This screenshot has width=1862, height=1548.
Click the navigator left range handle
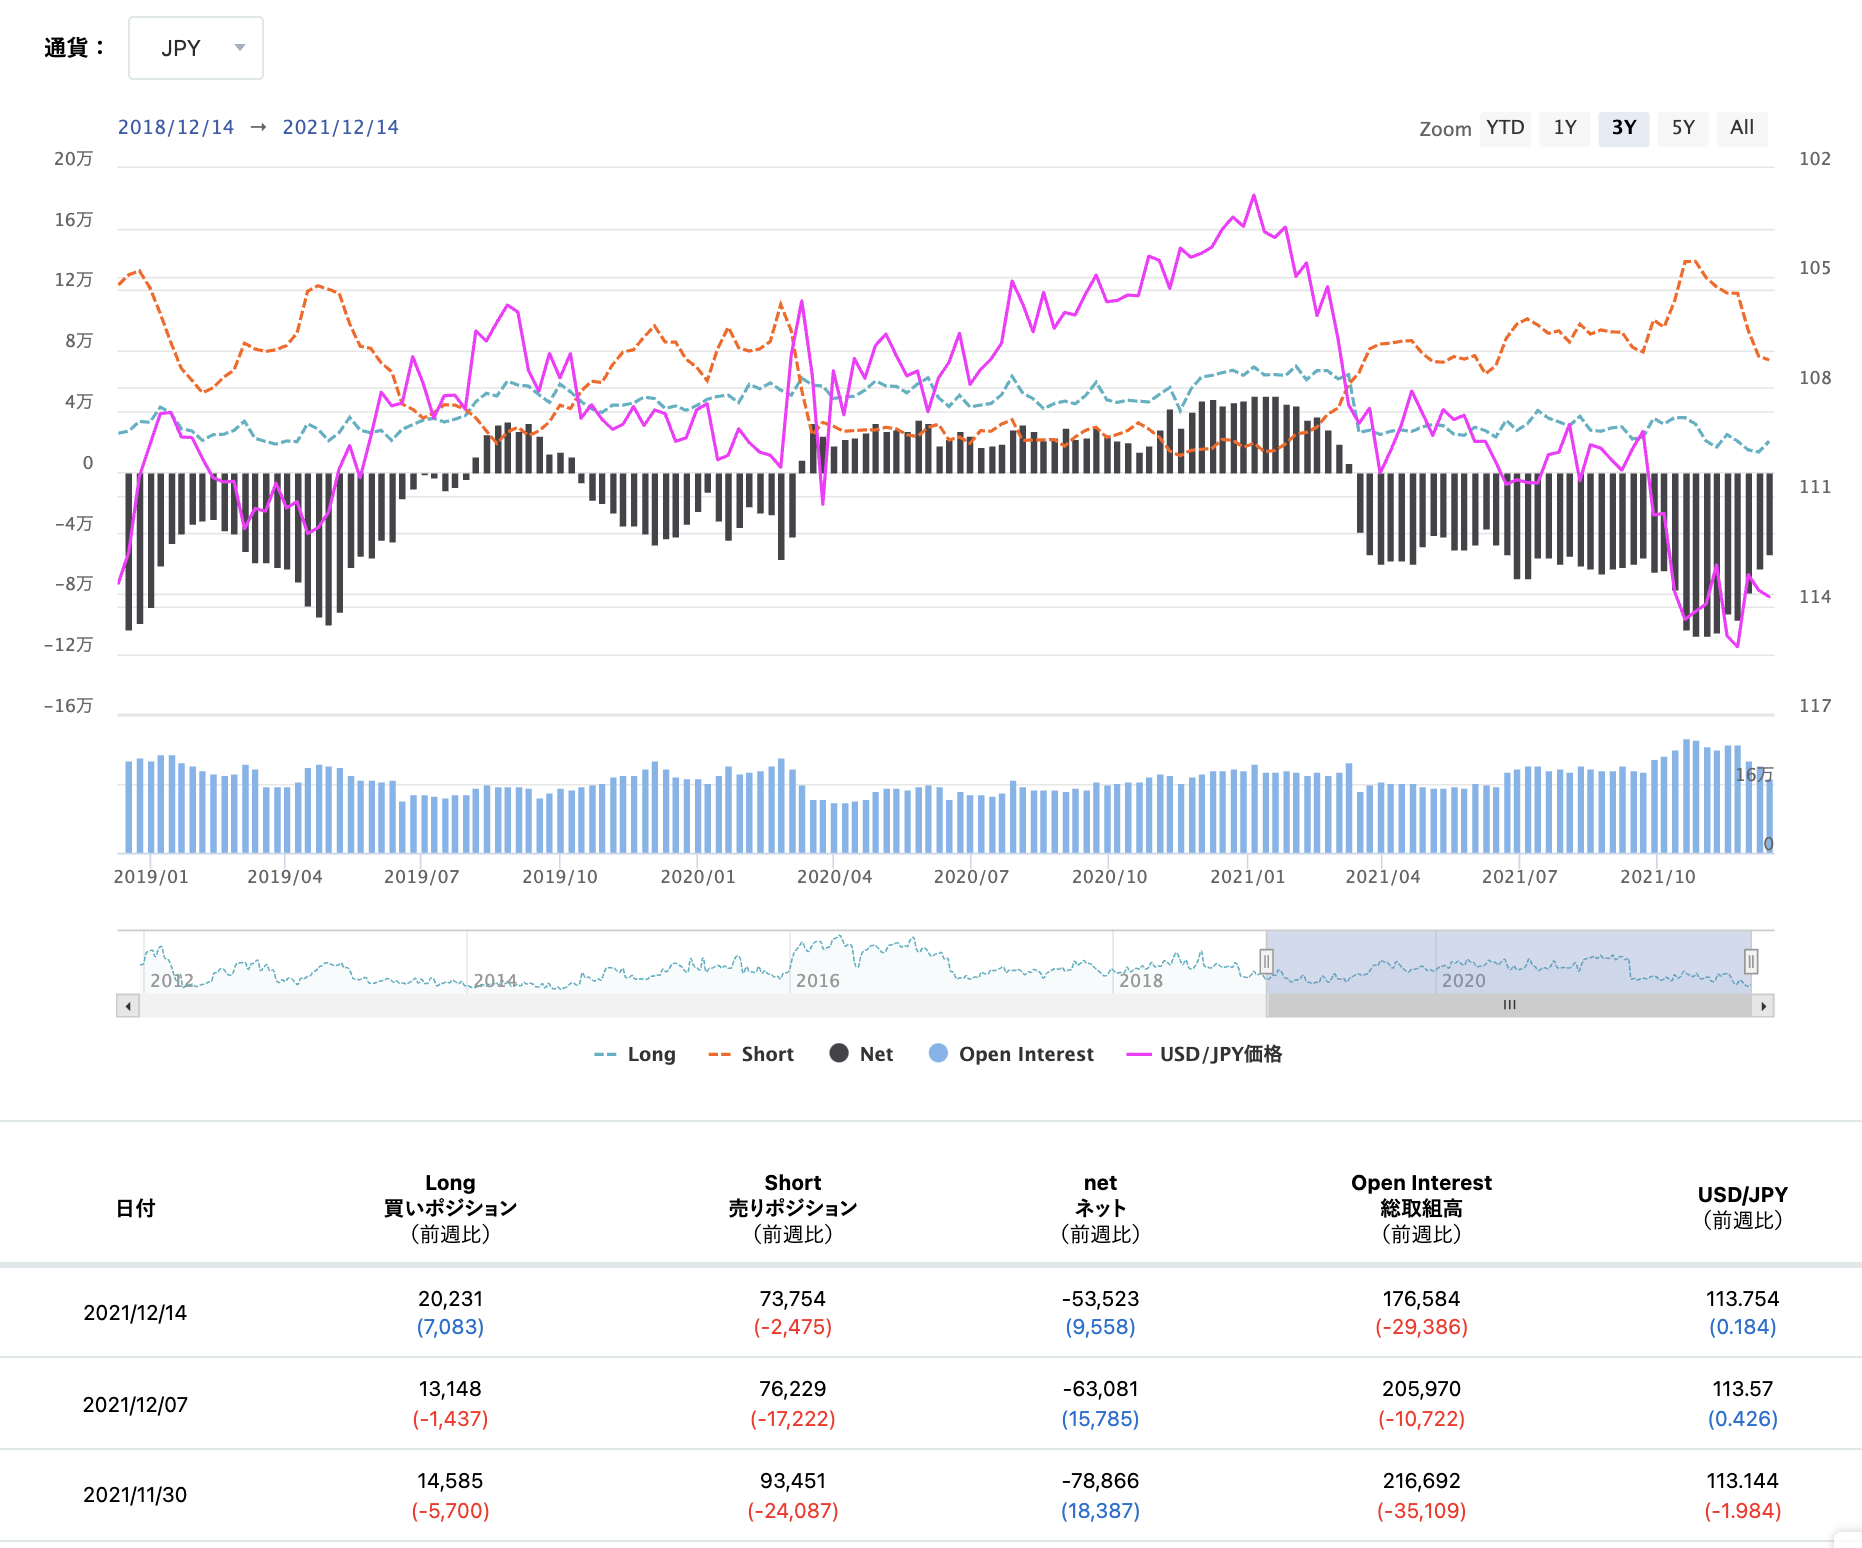pos(1266,962)
